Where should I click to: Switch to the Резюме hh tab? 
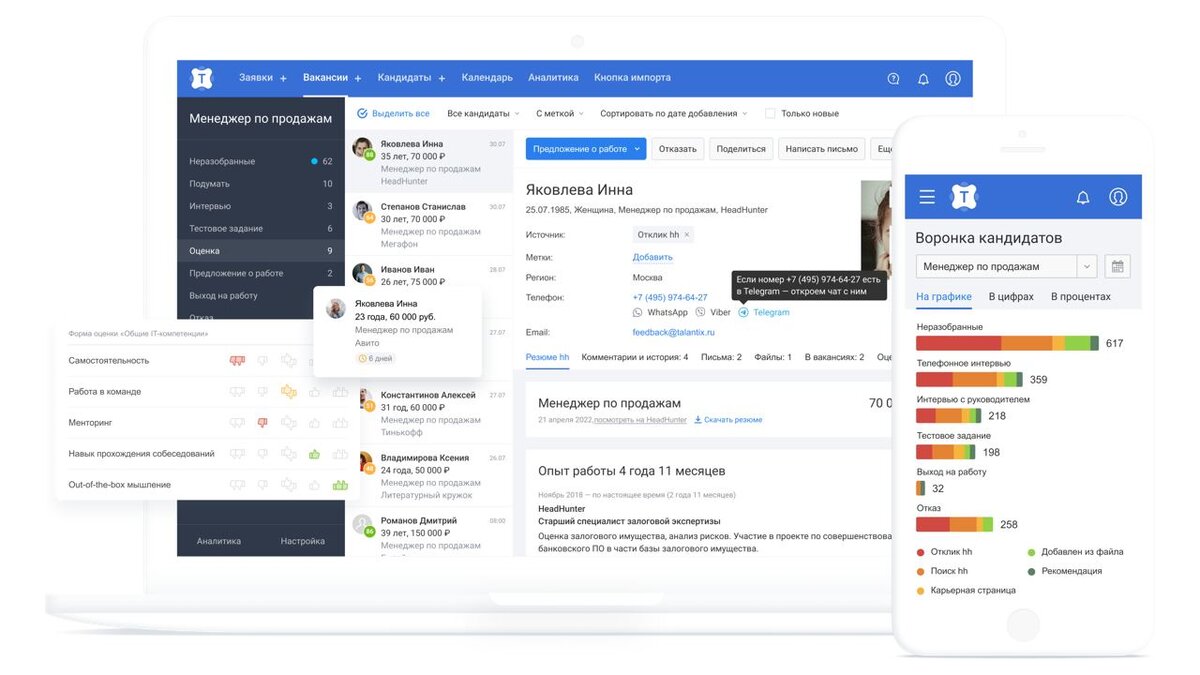tap(547, 357)
